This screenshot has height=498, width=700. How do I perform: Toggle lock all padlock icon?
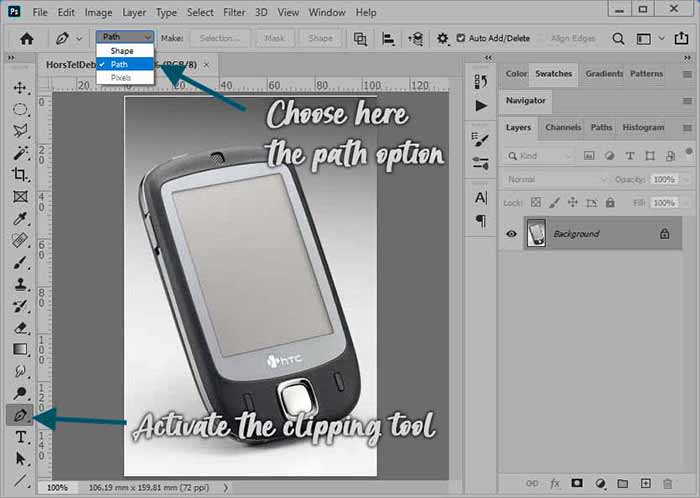[x=610, y=203]
